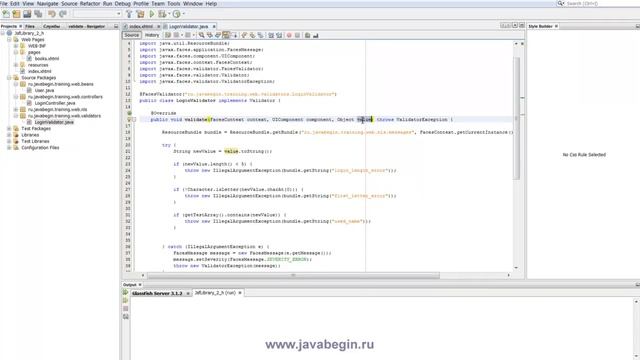Click the green rerun icon in Output panel
This screenshot has width=640, height=360.
coord(125,293)
